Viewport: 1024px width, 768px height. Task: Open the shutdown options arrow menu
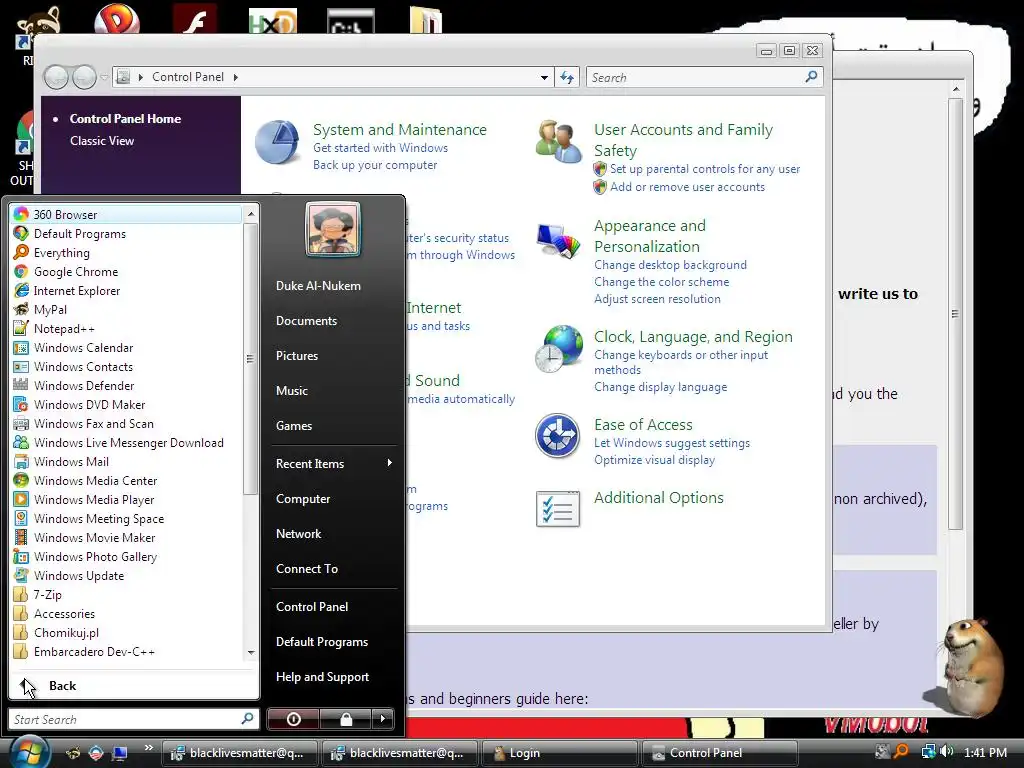[383, 719]
